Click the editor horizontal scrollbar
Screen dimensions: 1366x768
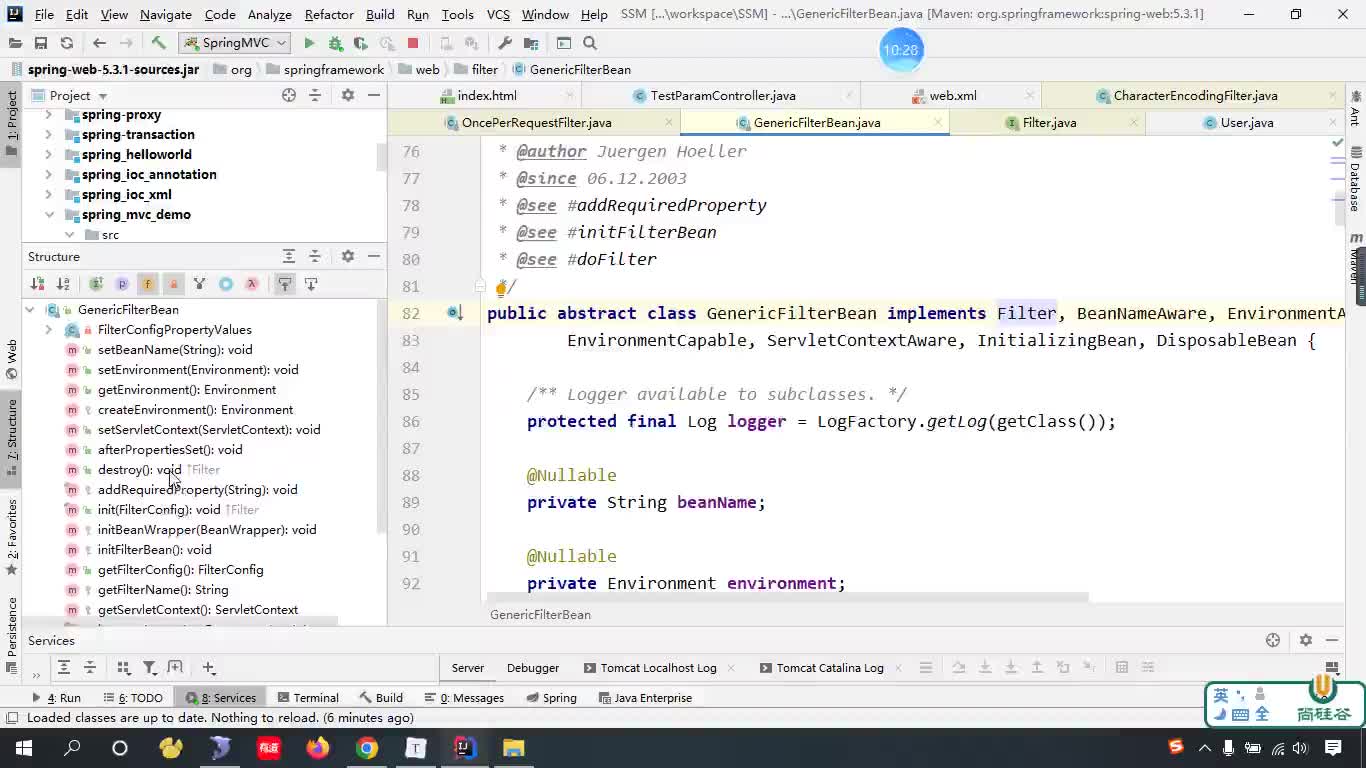tap(788, 598)
